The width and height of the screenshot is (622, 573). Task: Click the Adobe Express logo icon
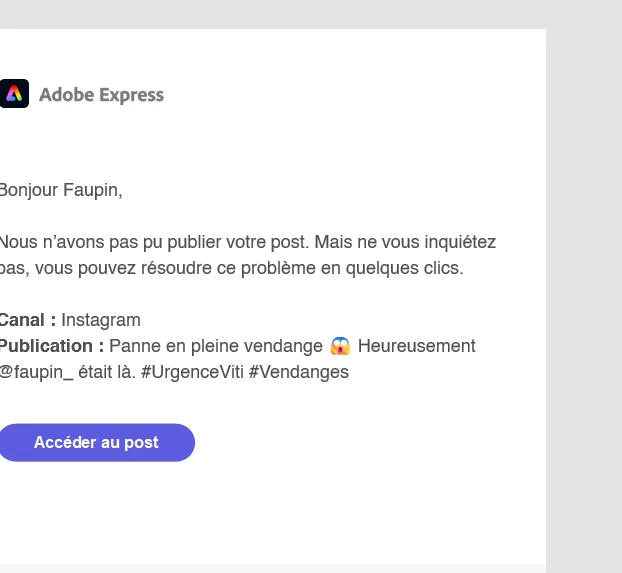click(x=14, y=94)
